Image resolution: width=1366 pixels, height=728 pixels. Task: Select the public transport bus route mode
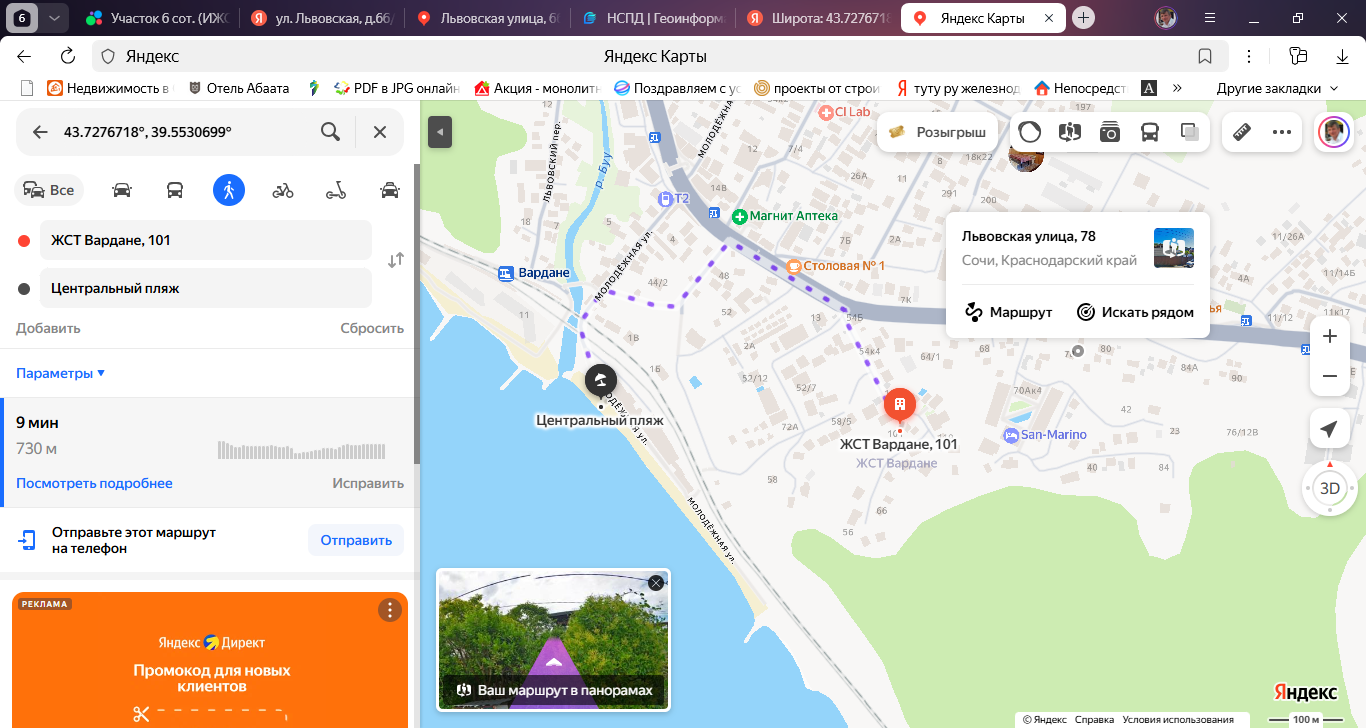coord(175,190)
